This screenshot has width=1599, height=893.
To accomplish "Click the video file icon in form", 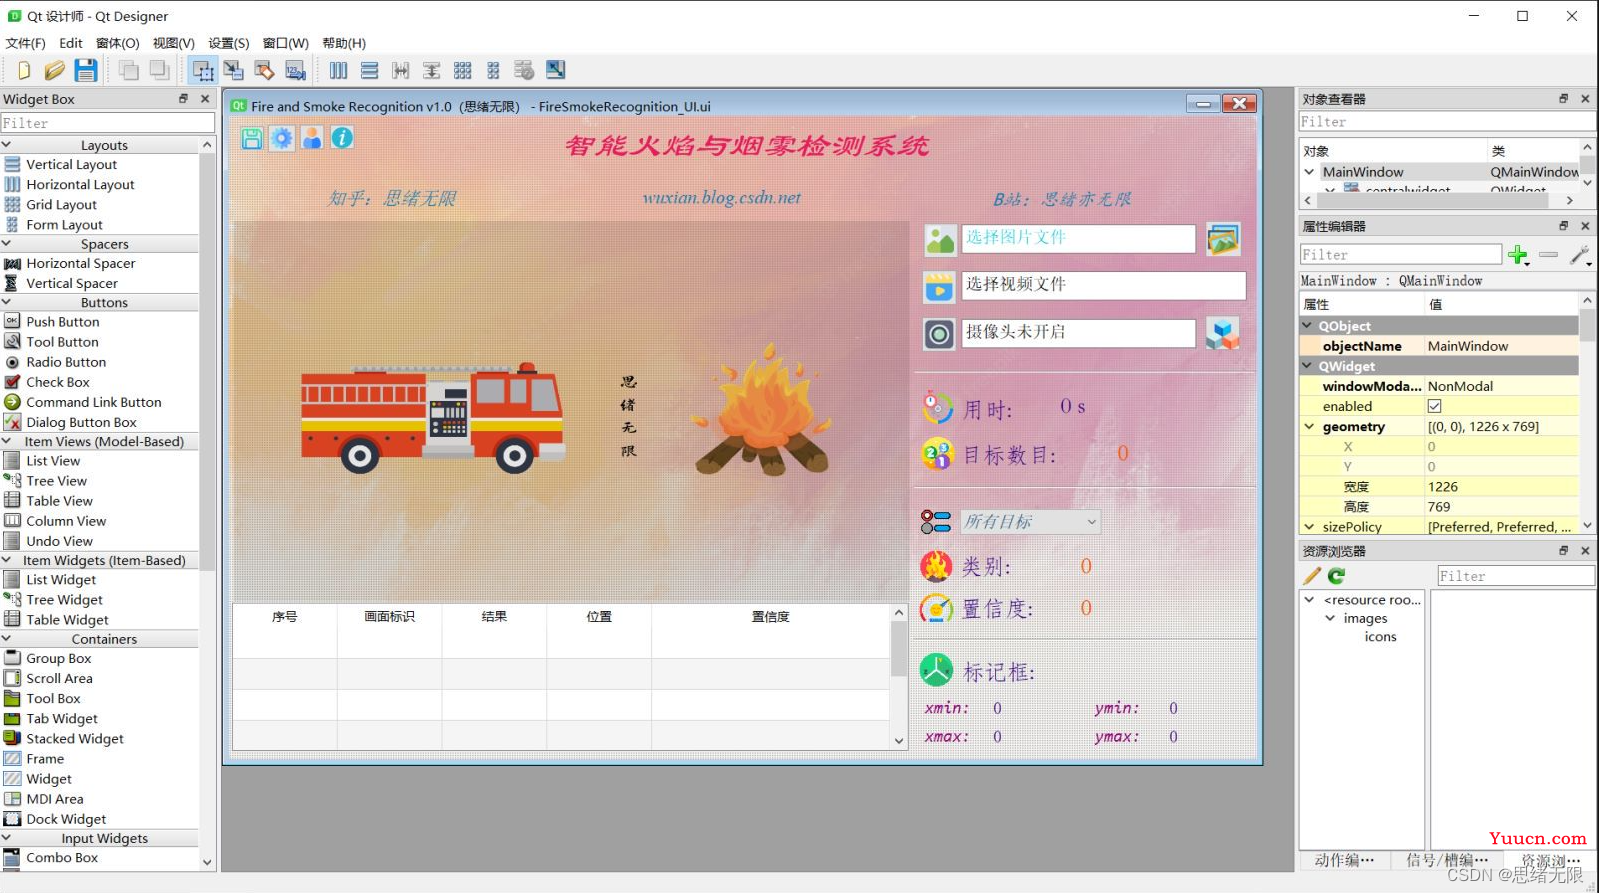I will pyautogui.click(x=939, y=287).
